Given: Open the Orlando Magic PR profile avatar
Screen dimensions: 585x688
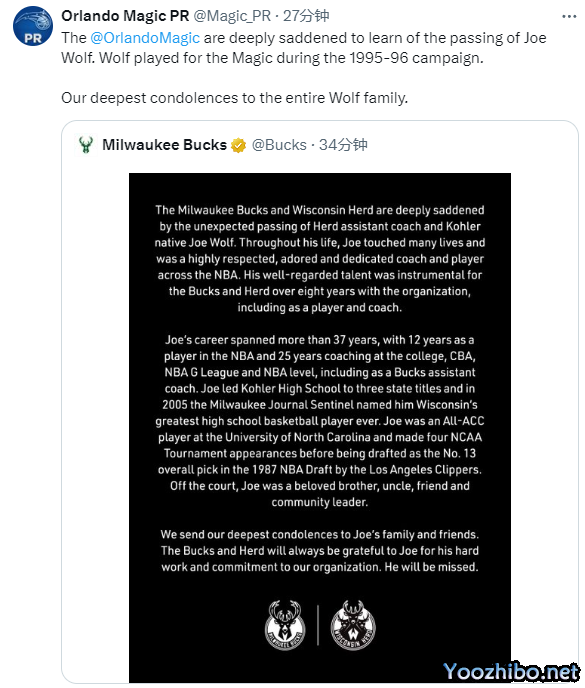Looking at the screenshot, I should tap(33, 26).
